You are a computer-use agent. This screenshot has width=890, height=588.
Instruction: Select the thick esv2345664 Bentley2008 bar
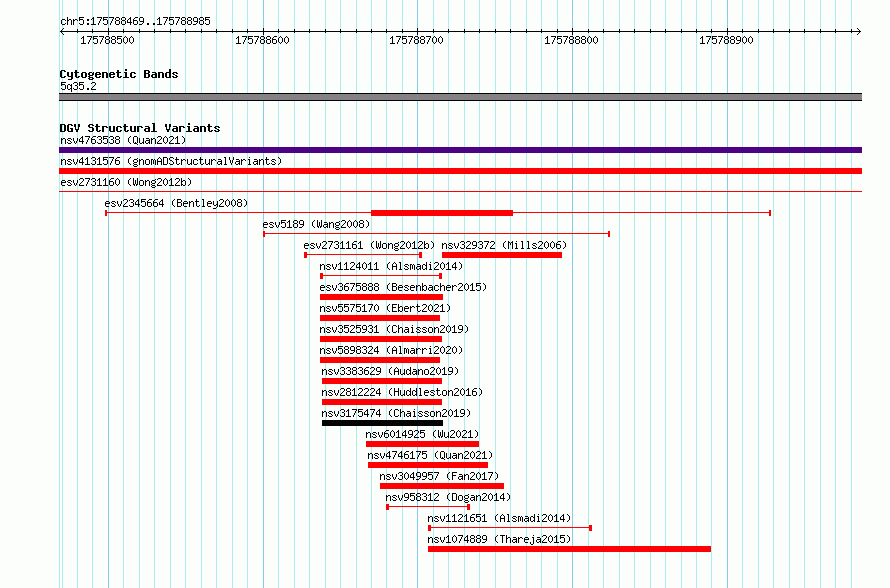pyautogui.click(x=442, y=213)
